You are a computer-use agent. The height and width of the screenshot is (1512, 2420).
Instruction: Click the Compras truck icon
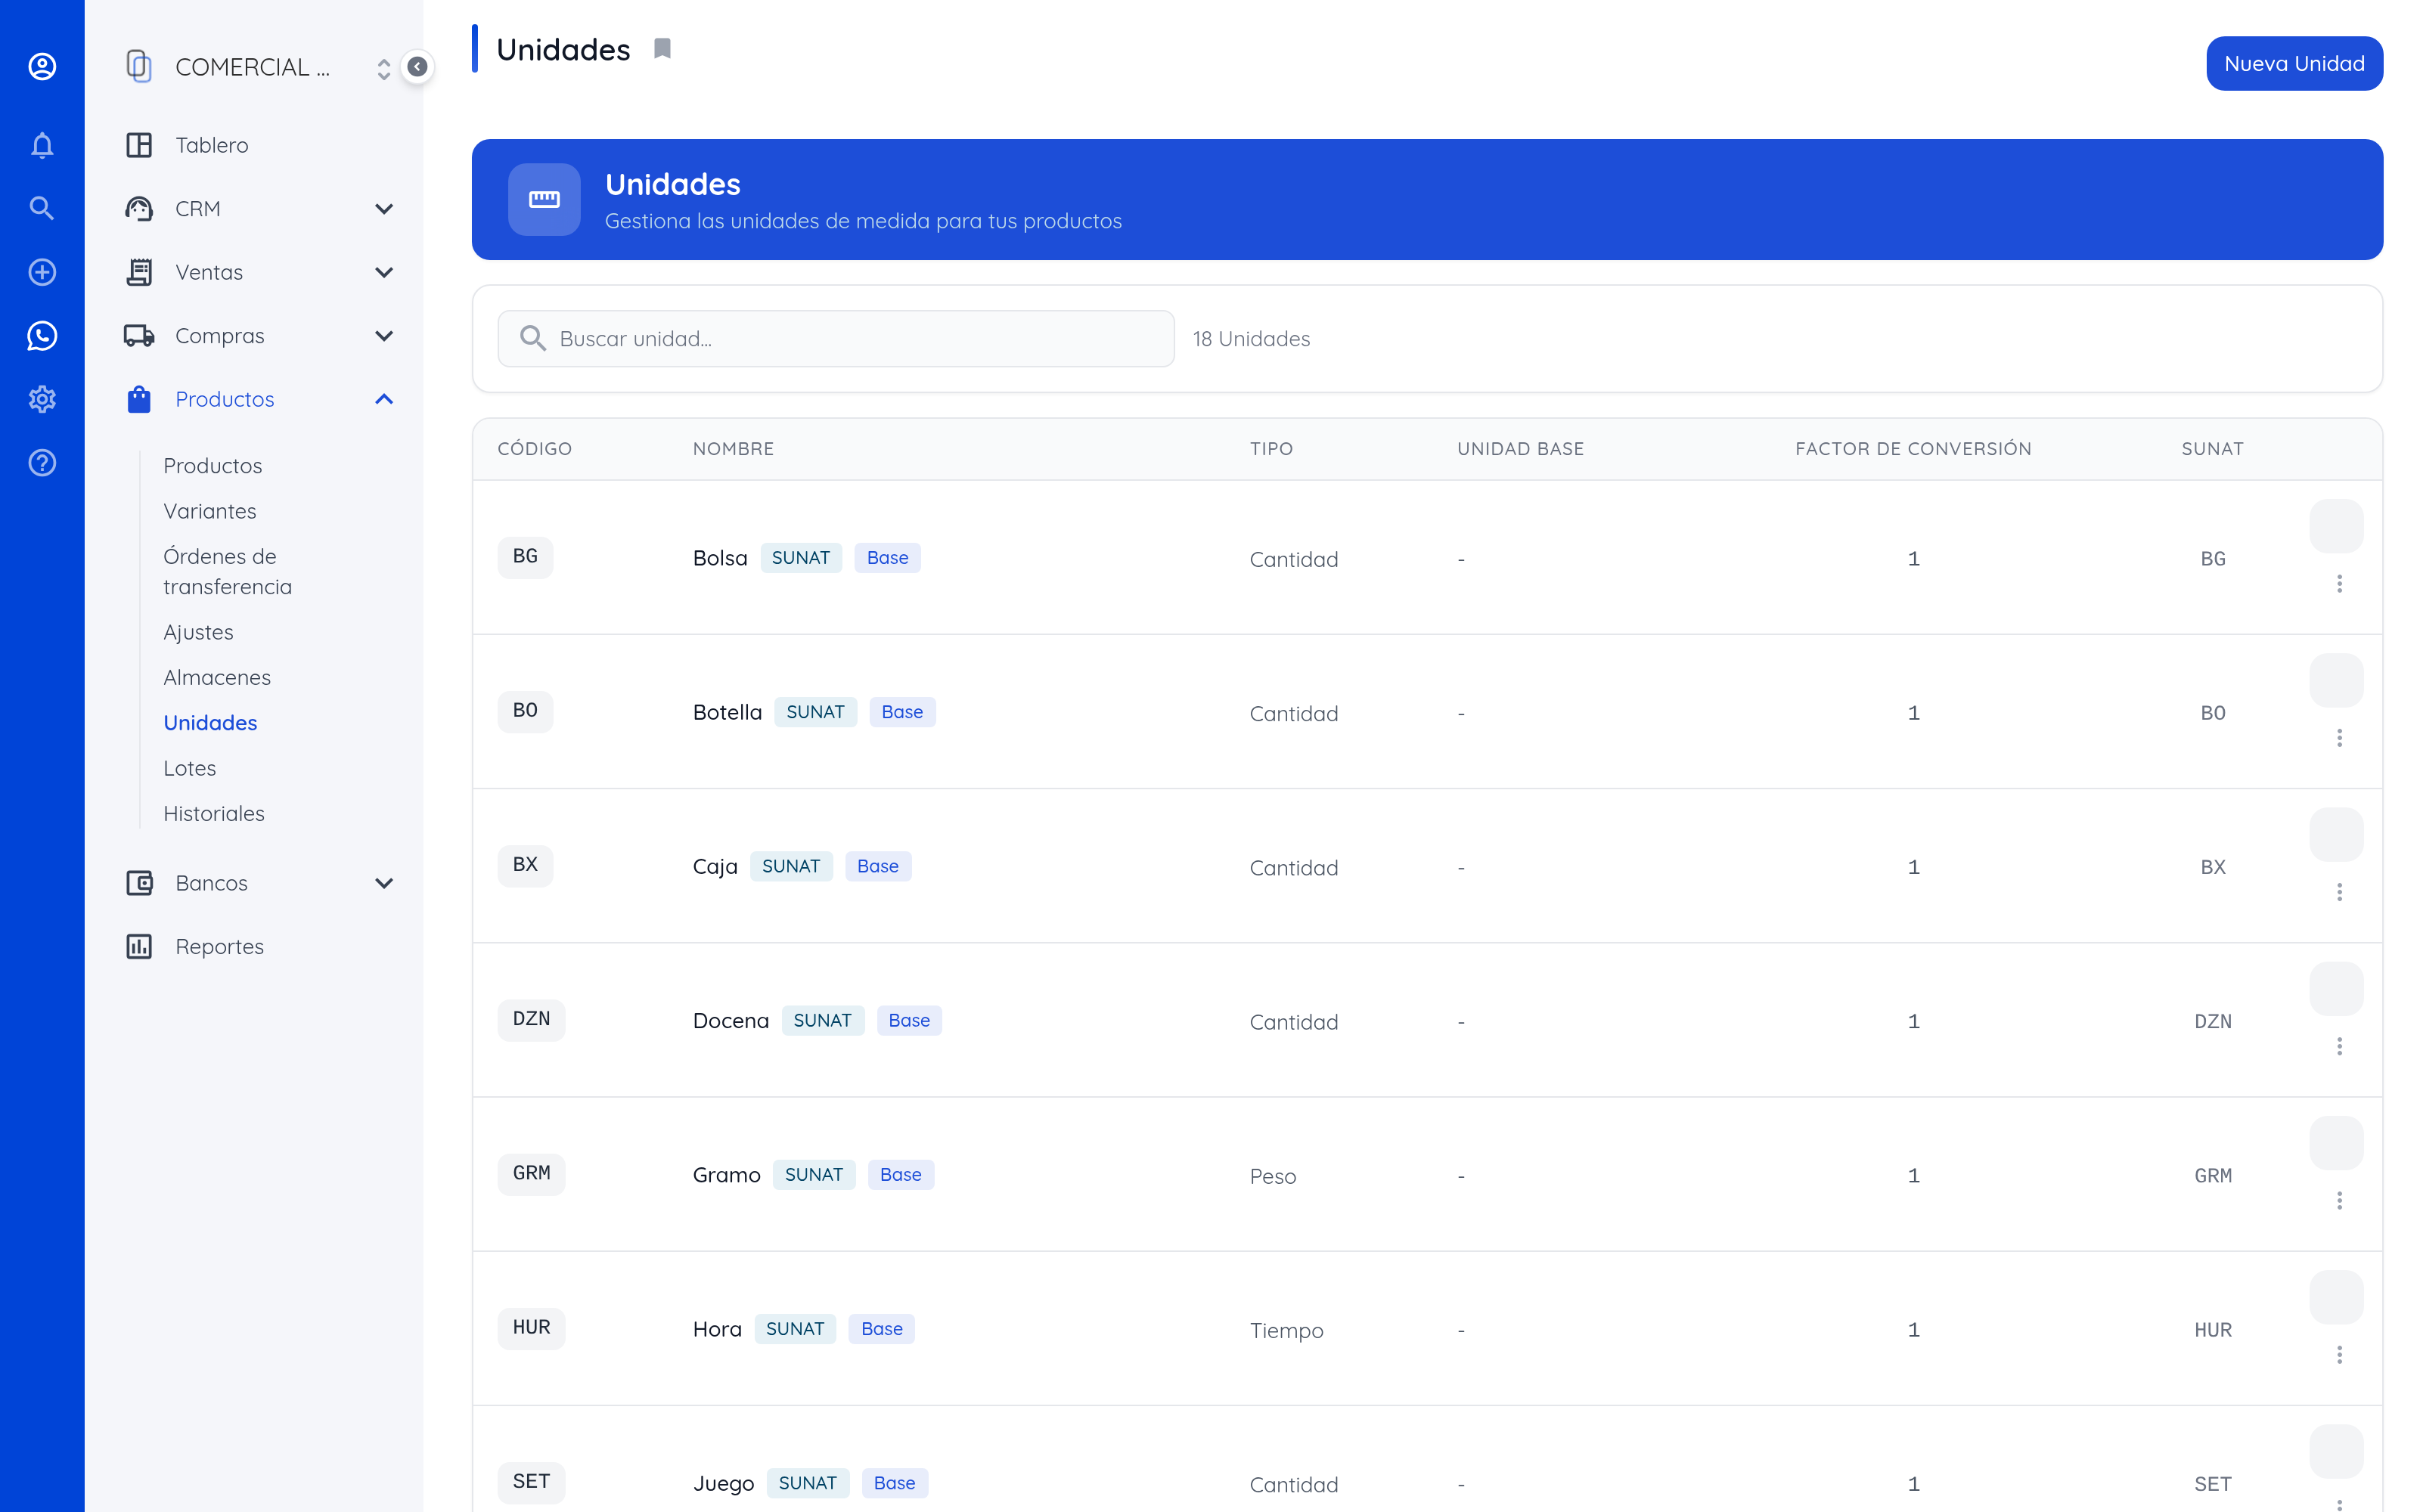click(139, 336)
